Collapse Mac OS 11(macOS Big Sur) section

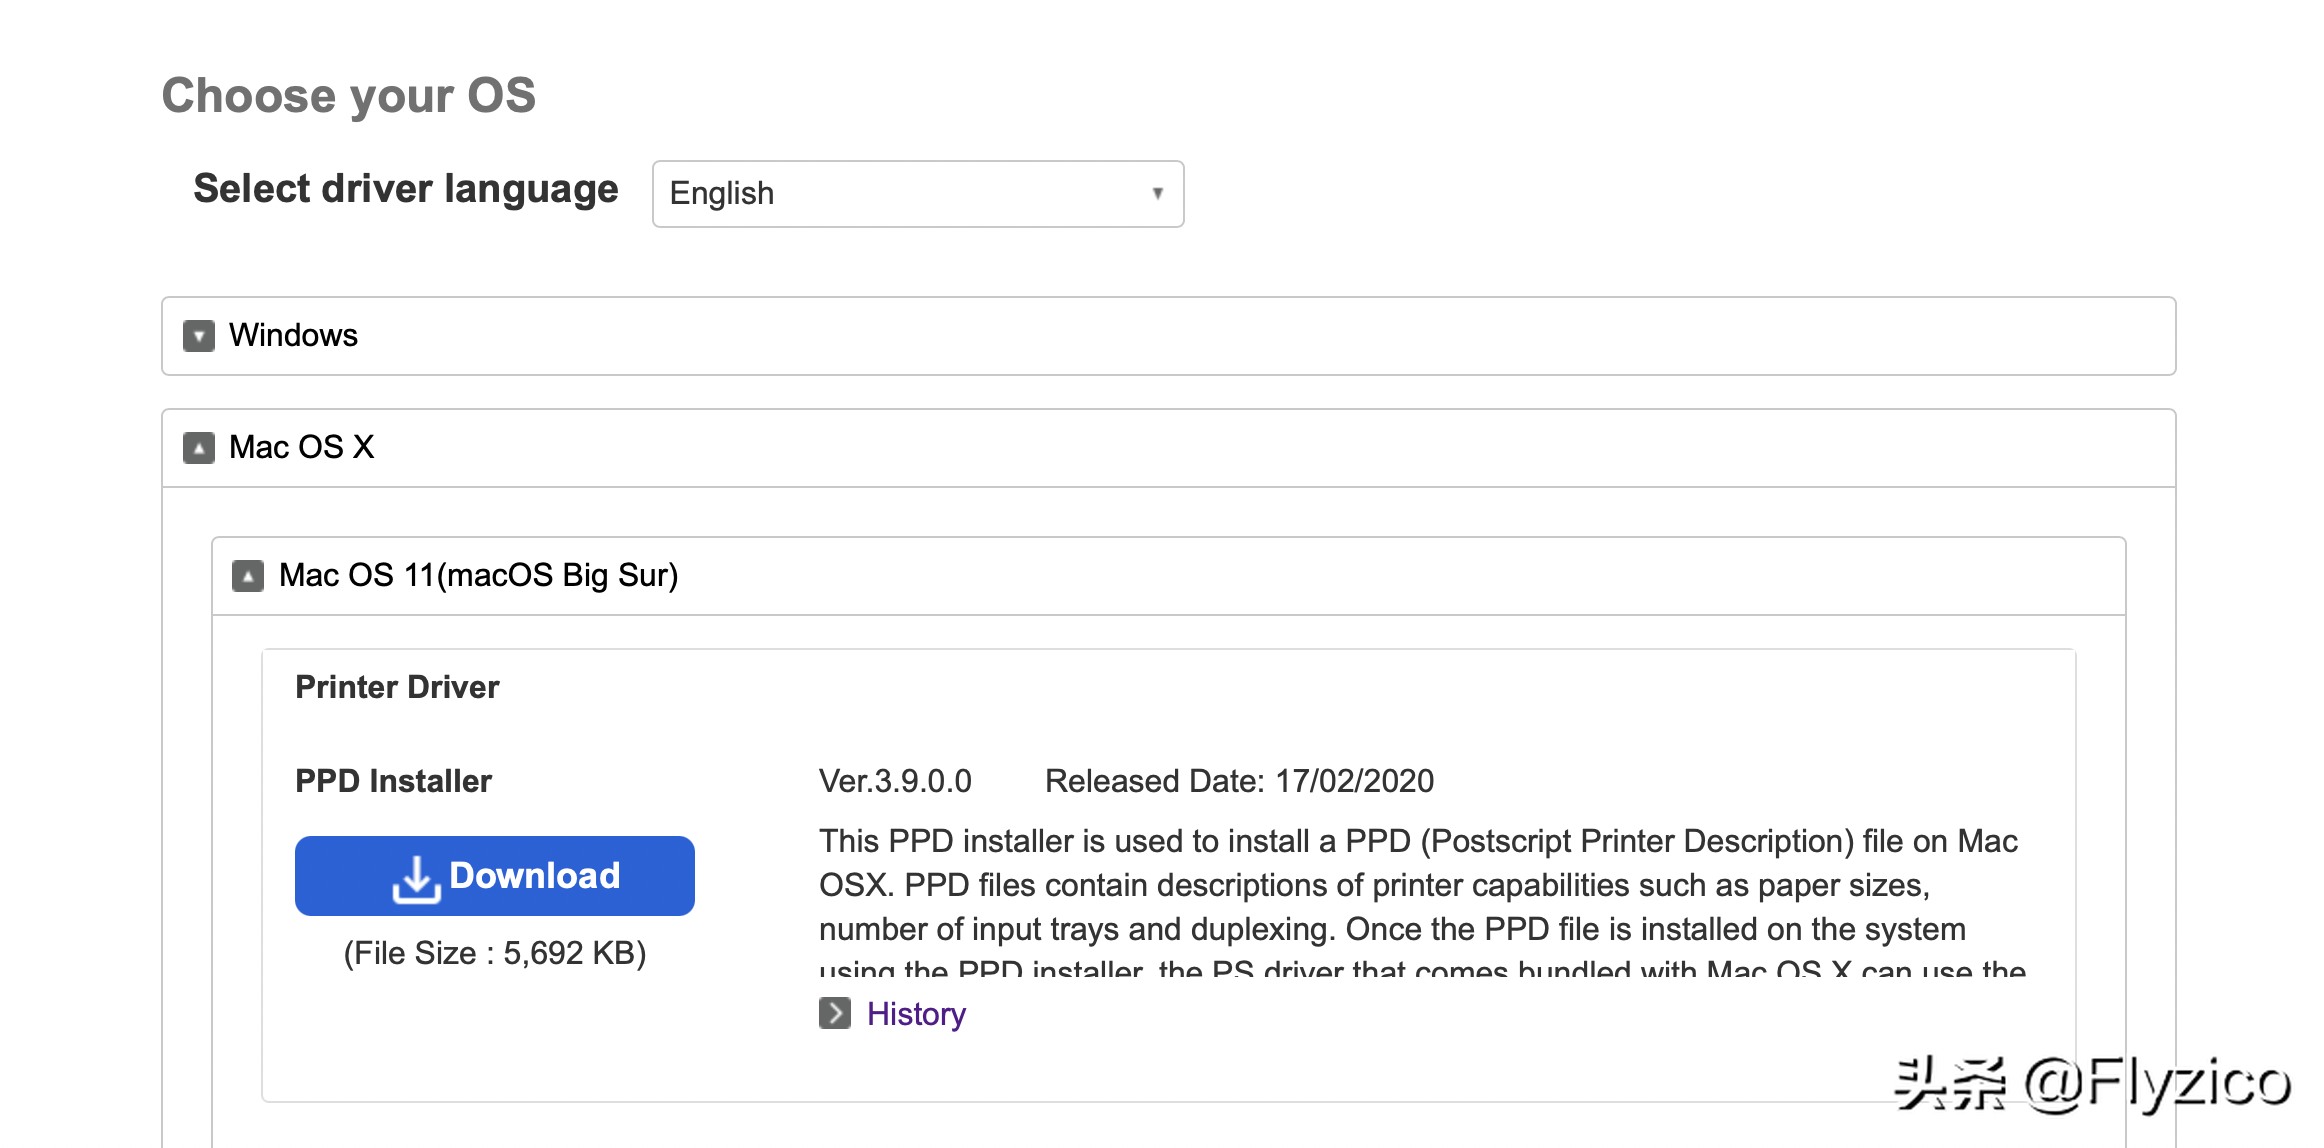coord(478,576)
